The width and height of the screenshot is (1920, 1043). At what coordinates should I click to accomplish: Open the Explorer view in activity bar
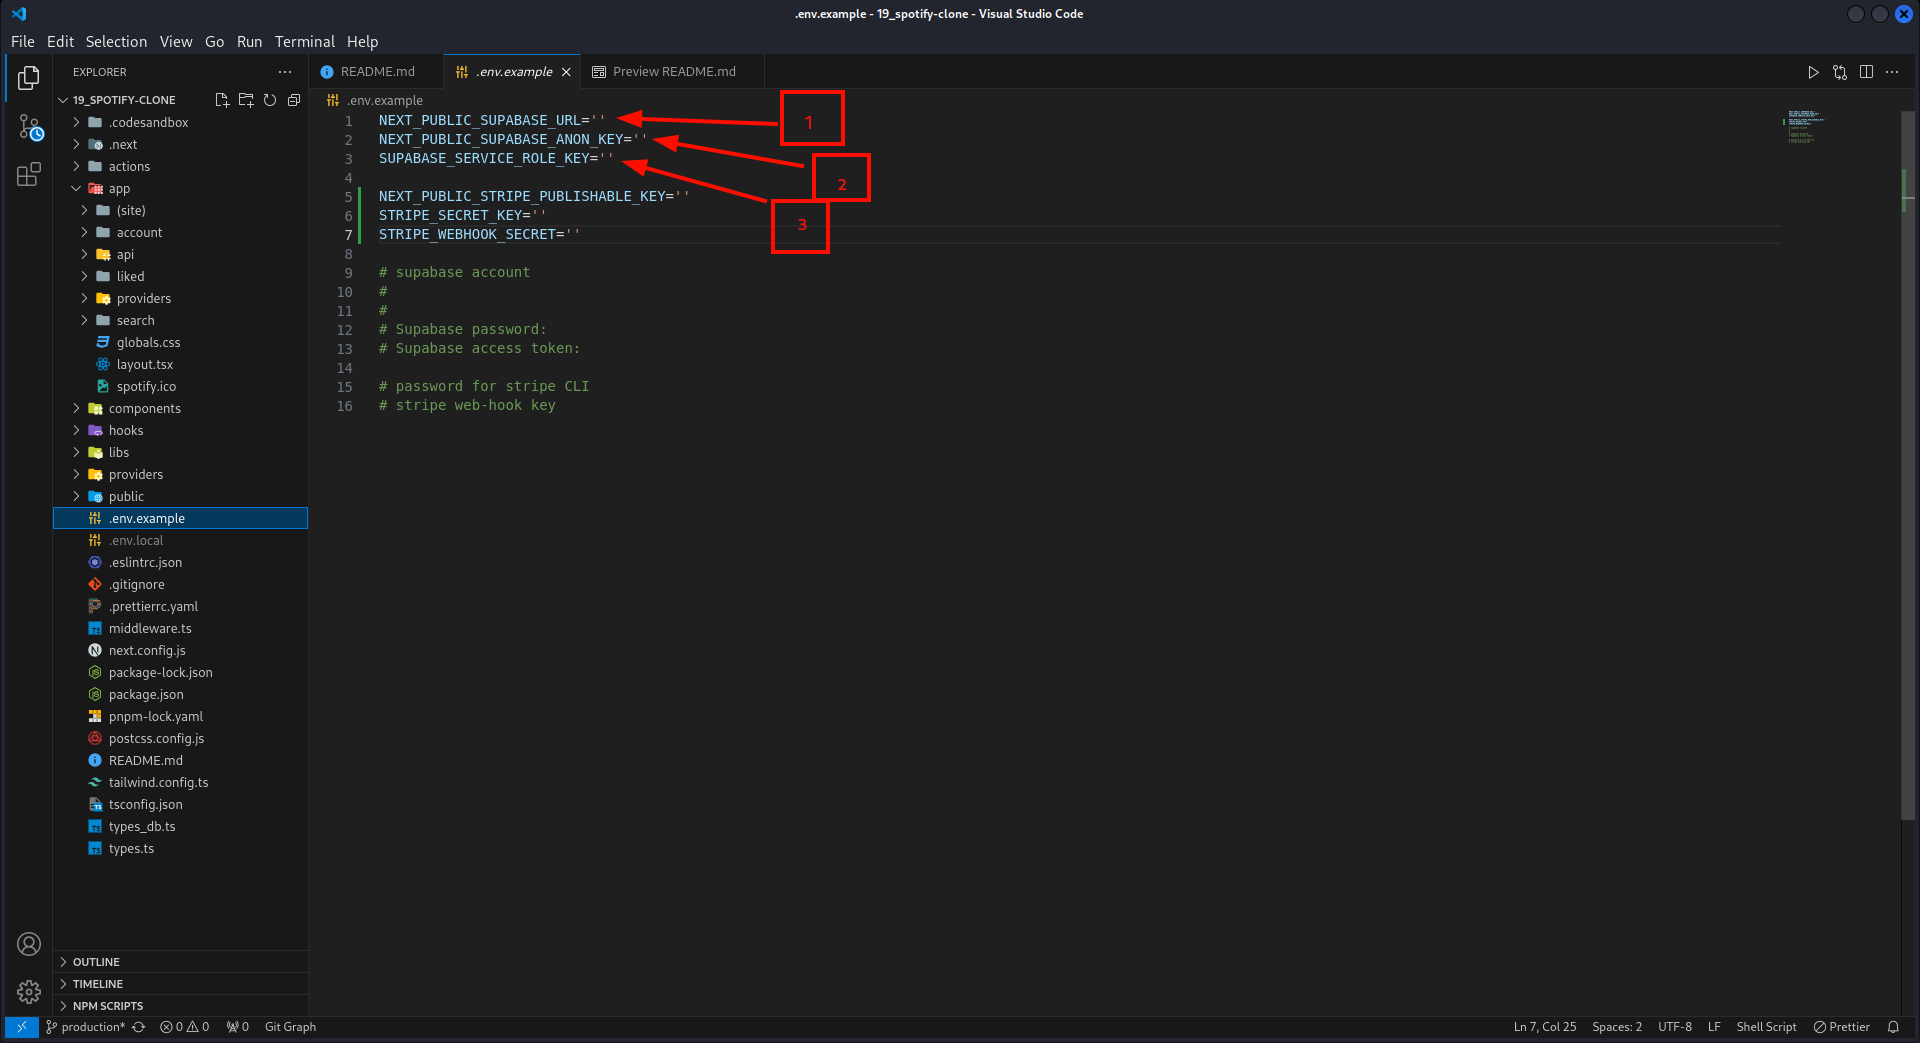[29, 77]
